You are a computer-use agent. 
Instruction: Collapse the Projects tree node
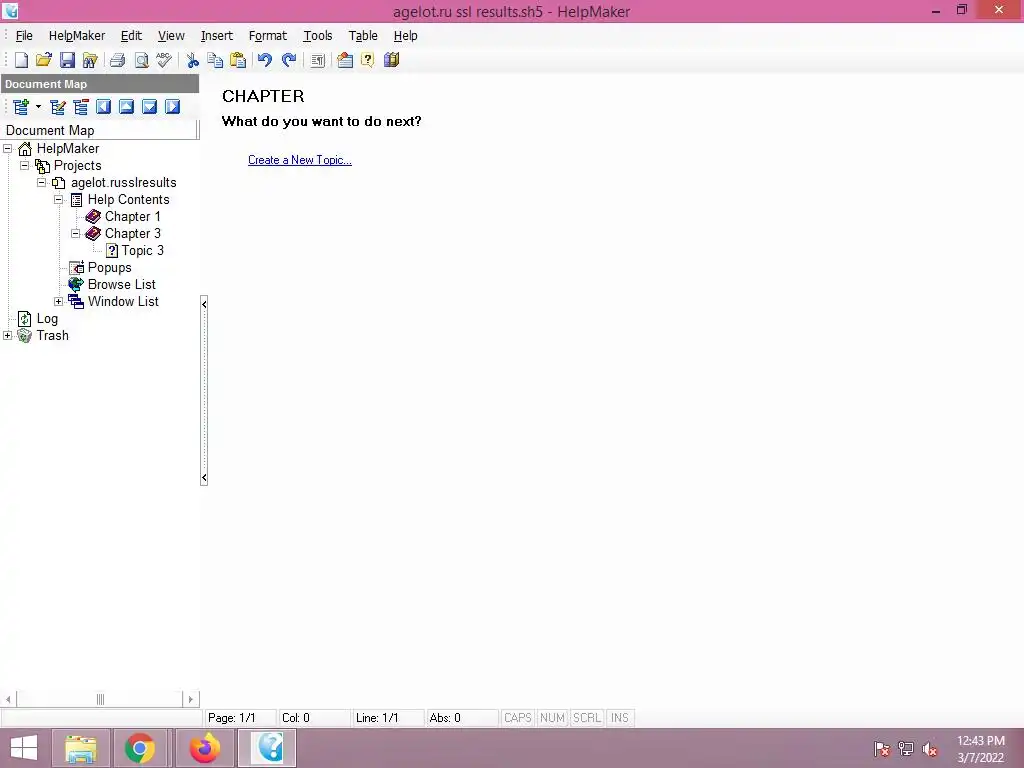25,165
